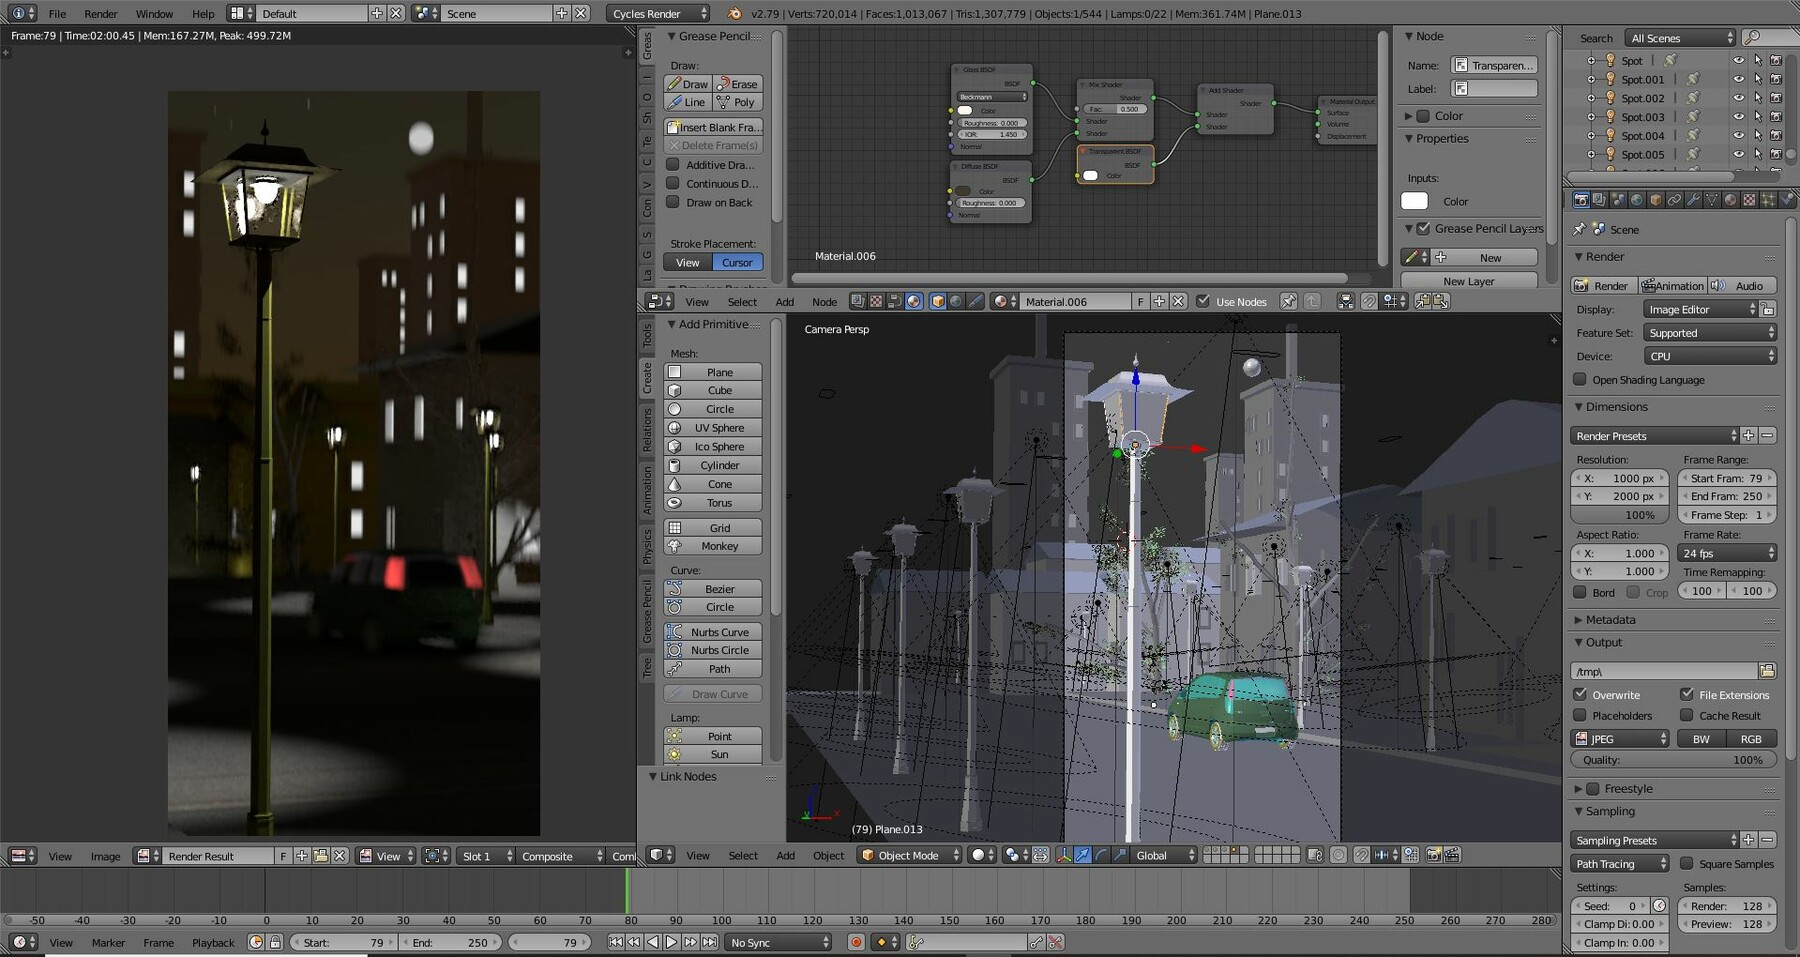1800x957 pixels.
Task: Click the white Color input swatch
Action: pos(1414,201)
